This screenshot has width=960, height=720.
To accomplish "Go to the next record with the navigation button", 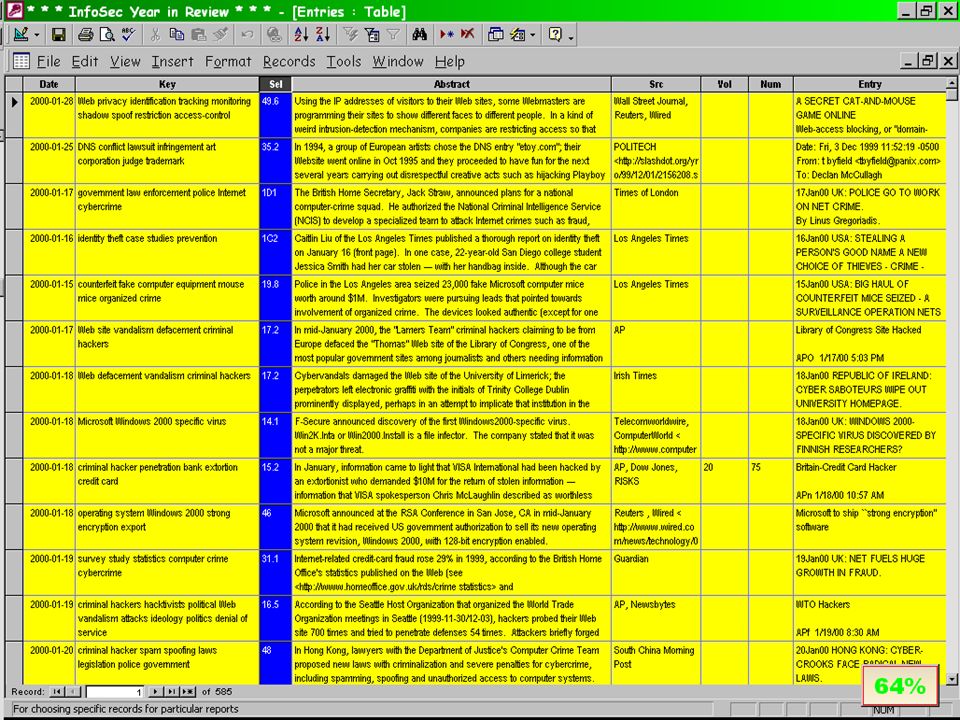I will (x=156, y=692).
